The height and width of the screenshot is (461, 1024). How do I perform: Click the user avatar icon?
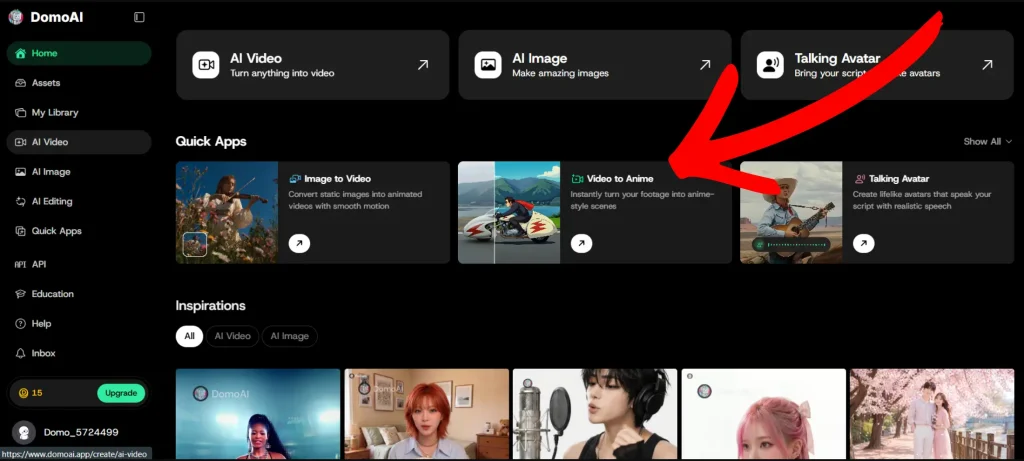tap(24, 432)
